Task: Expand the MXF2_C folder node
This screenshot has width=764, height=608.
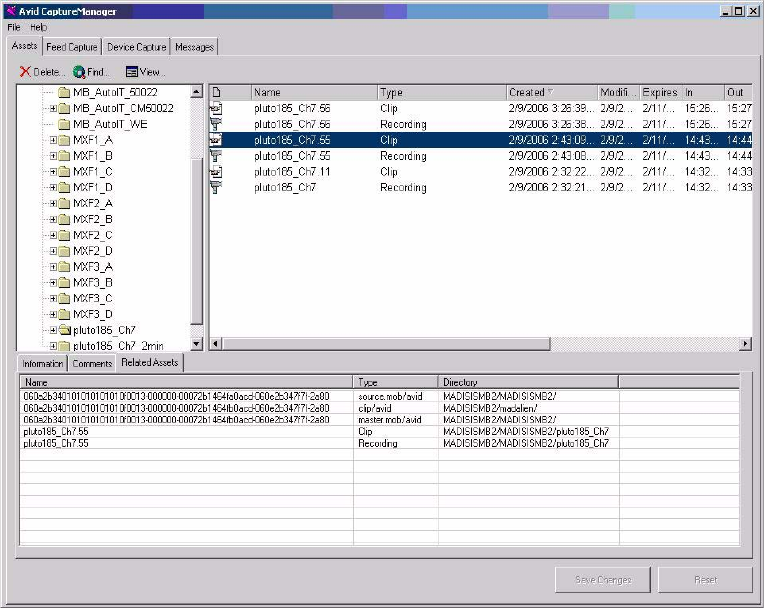Action: tap(53, 235)
